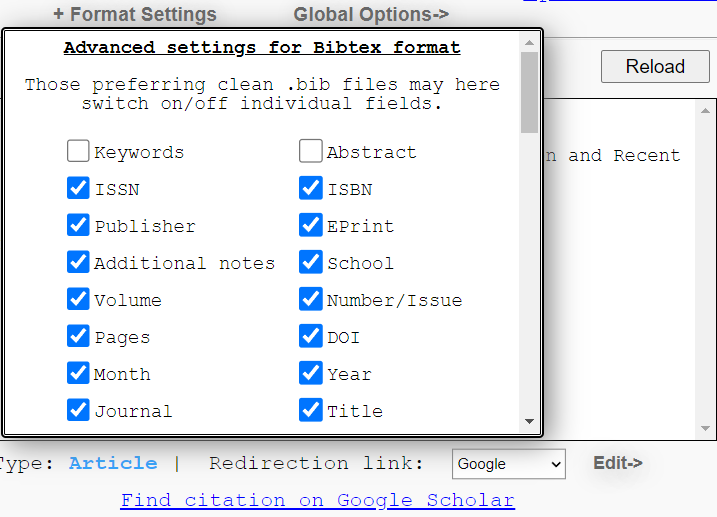Enable the Keywords field checkbox
Viewport: 717px width, 517px height.
click(x=78, y=151)
